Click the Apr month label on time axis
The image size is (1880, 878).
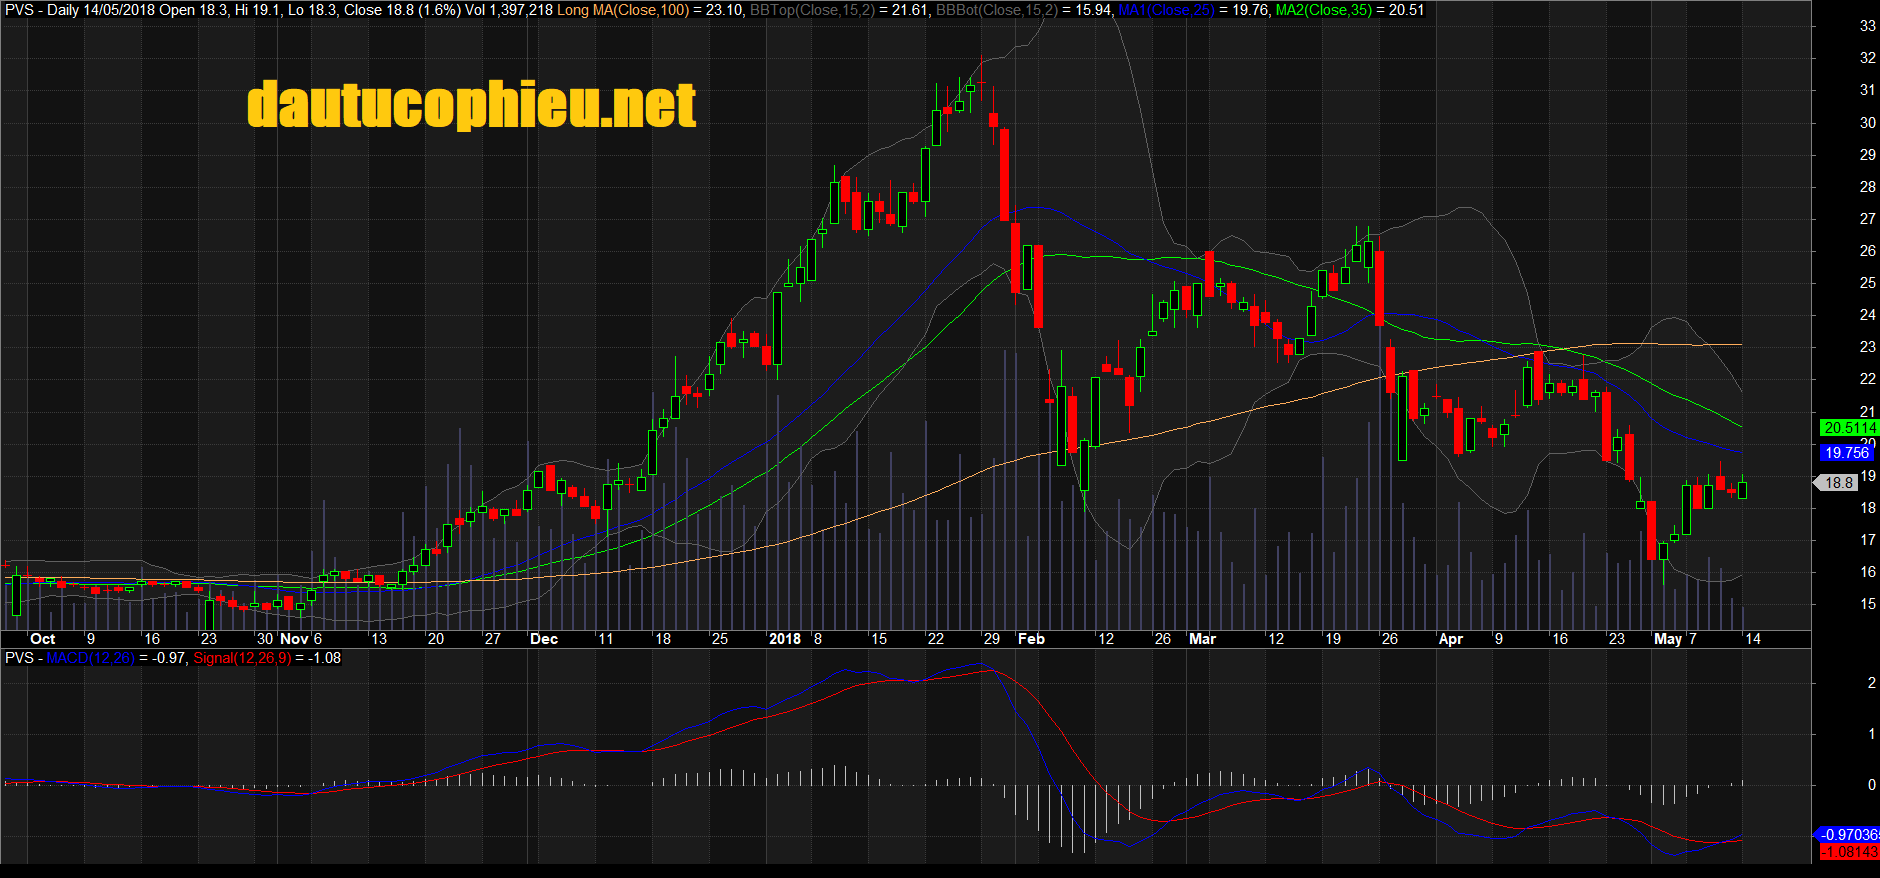click(x=1451, y=639)
